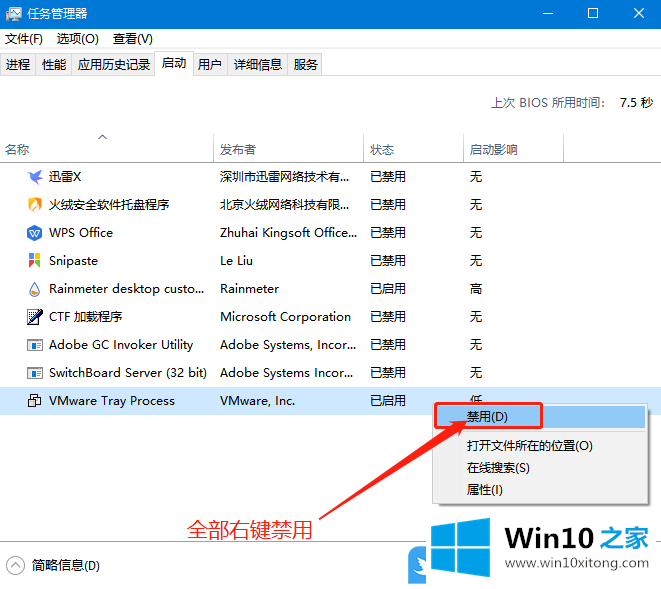The width and height of the screenshot is (661, 589).
Task: Click publisher VMware, Inc.
Action: pyautogui.click(x=257, y=401)
